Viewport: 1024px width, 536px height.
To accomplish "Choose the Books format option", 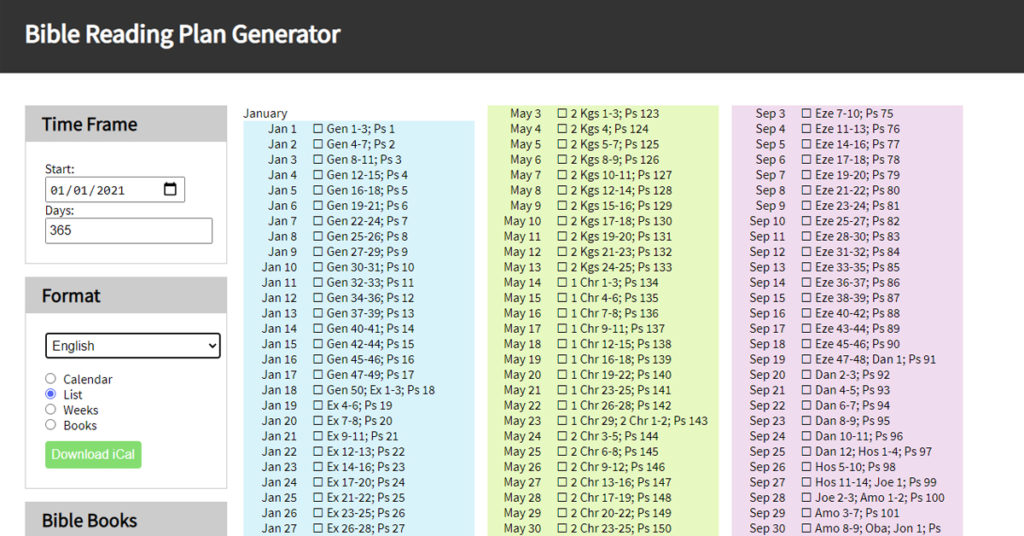I will [x=51, y=425].
